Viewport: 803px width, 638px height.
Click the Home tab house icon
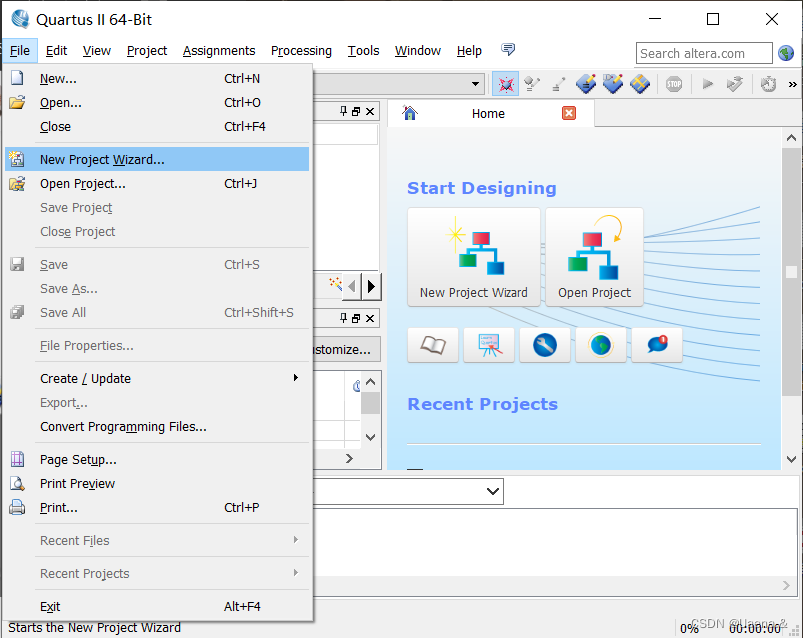point(410,113)
